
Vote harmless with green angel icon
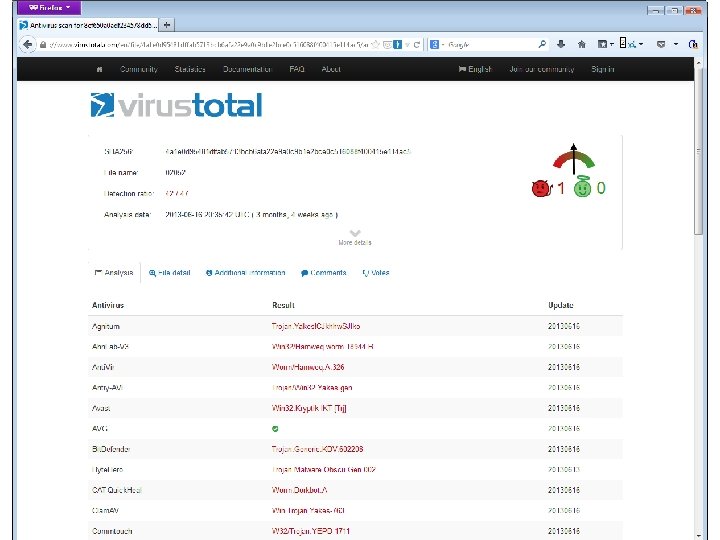click(583, 187)
